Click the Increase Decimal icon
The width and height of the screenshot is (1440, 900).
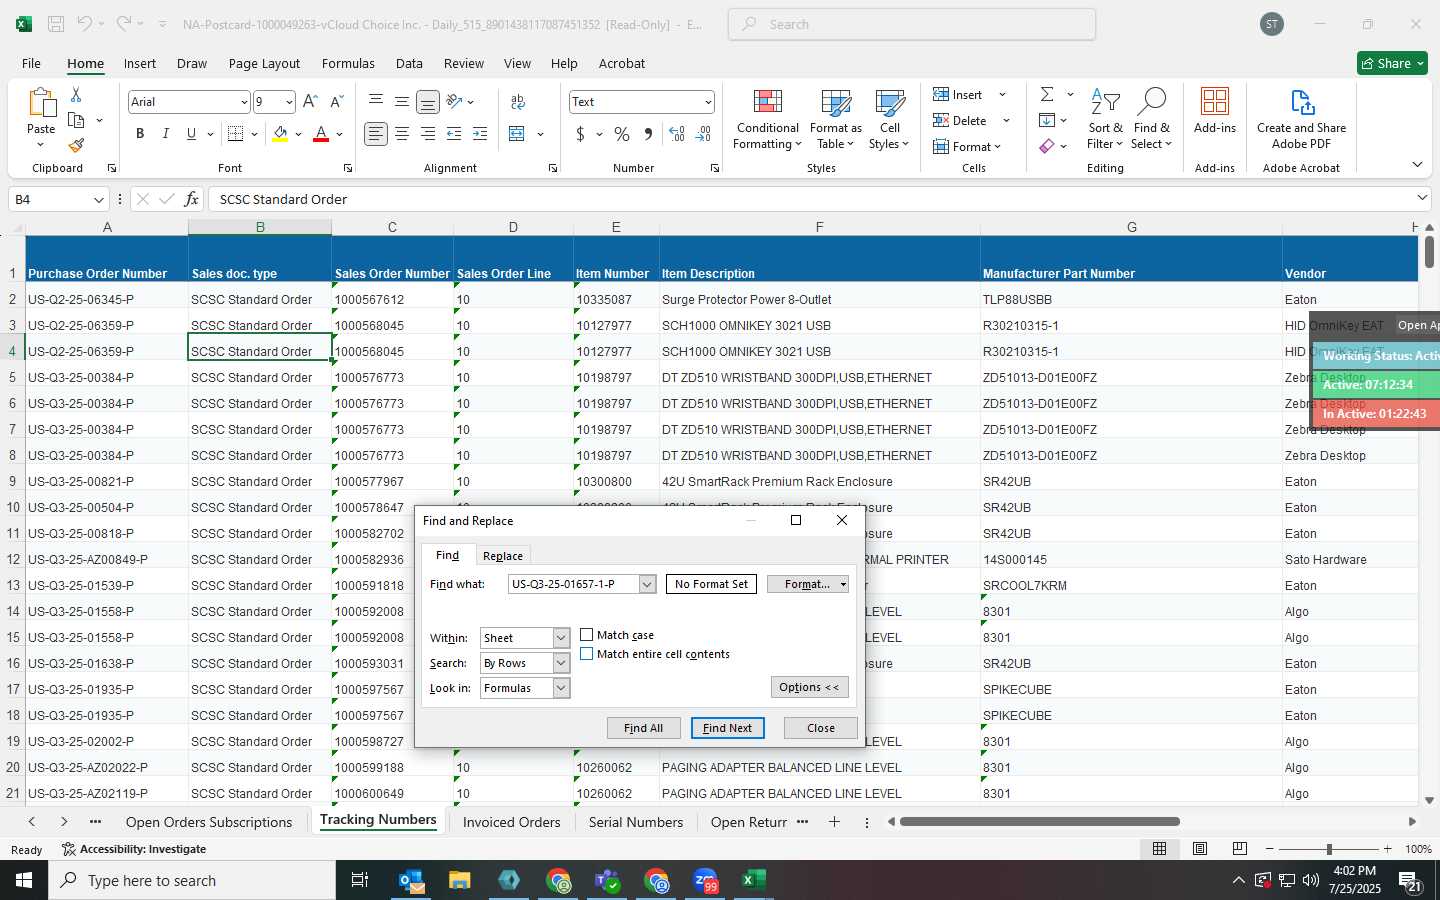pos(677,134)
